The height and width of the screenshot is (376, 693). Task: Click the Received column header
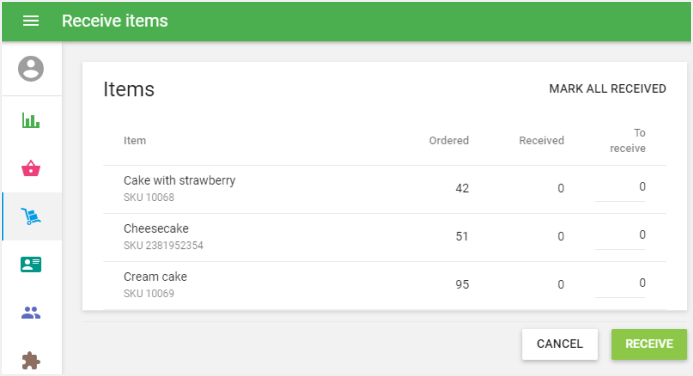pyautogui.click(x=541, y=141)
